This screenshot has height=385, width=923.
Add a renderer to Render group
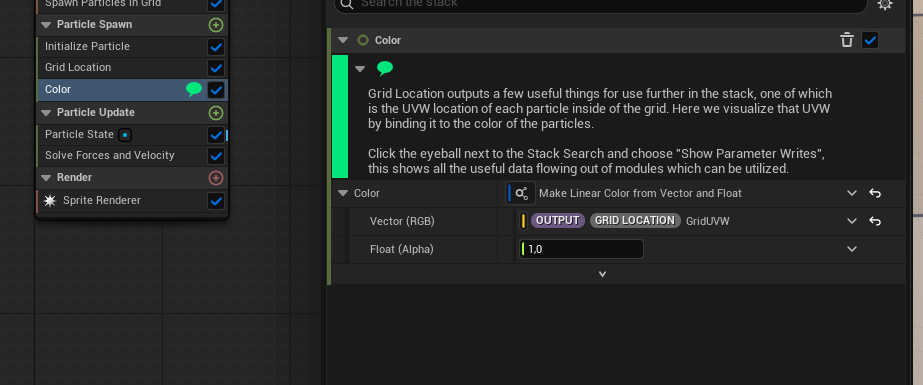[x=216, y=177]
